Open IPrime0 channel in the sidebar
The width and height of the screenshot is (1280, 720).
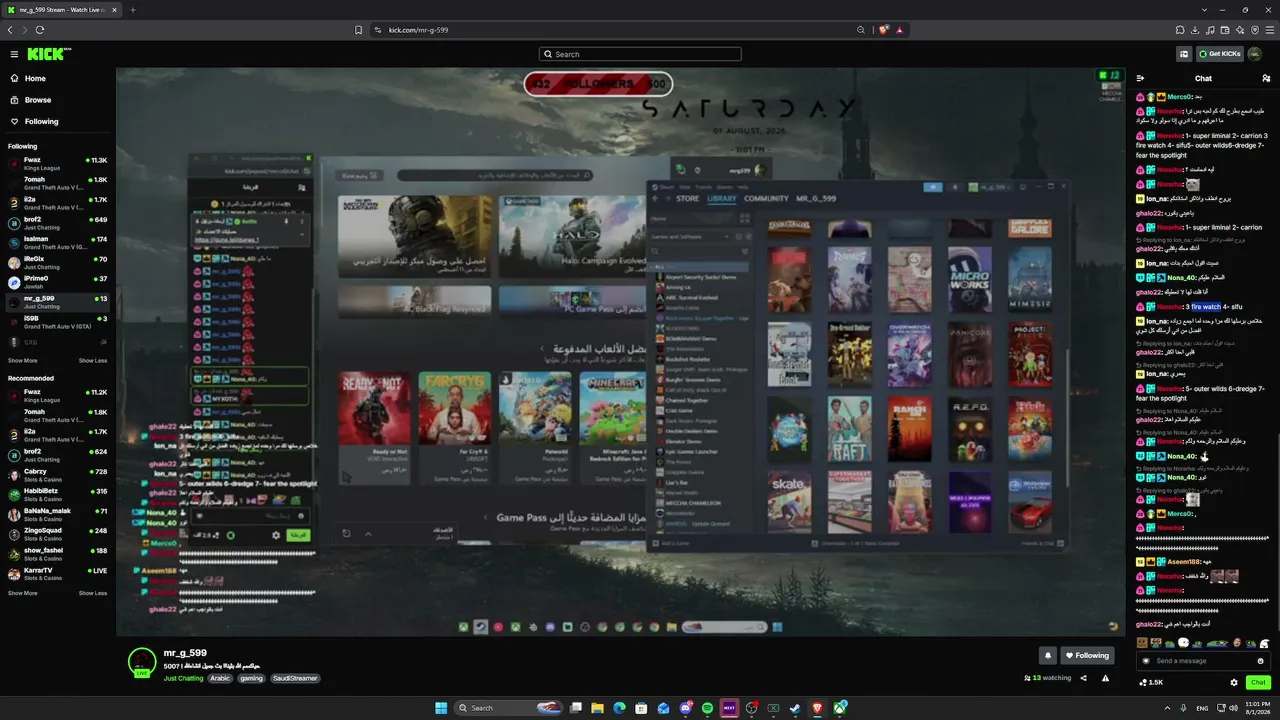(58, 282)
